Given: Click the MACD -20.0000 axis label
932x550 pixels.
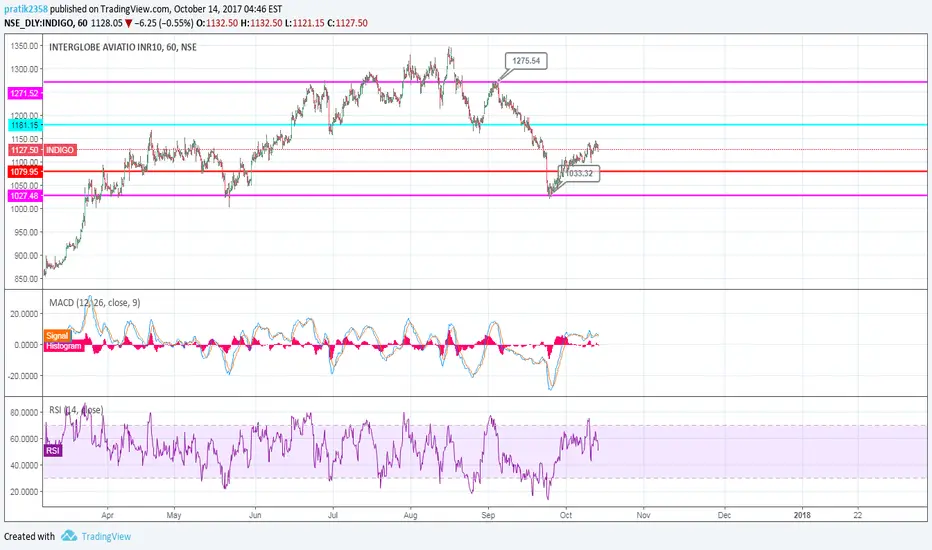Looking at the screenshot, I should tap(24, 376).
